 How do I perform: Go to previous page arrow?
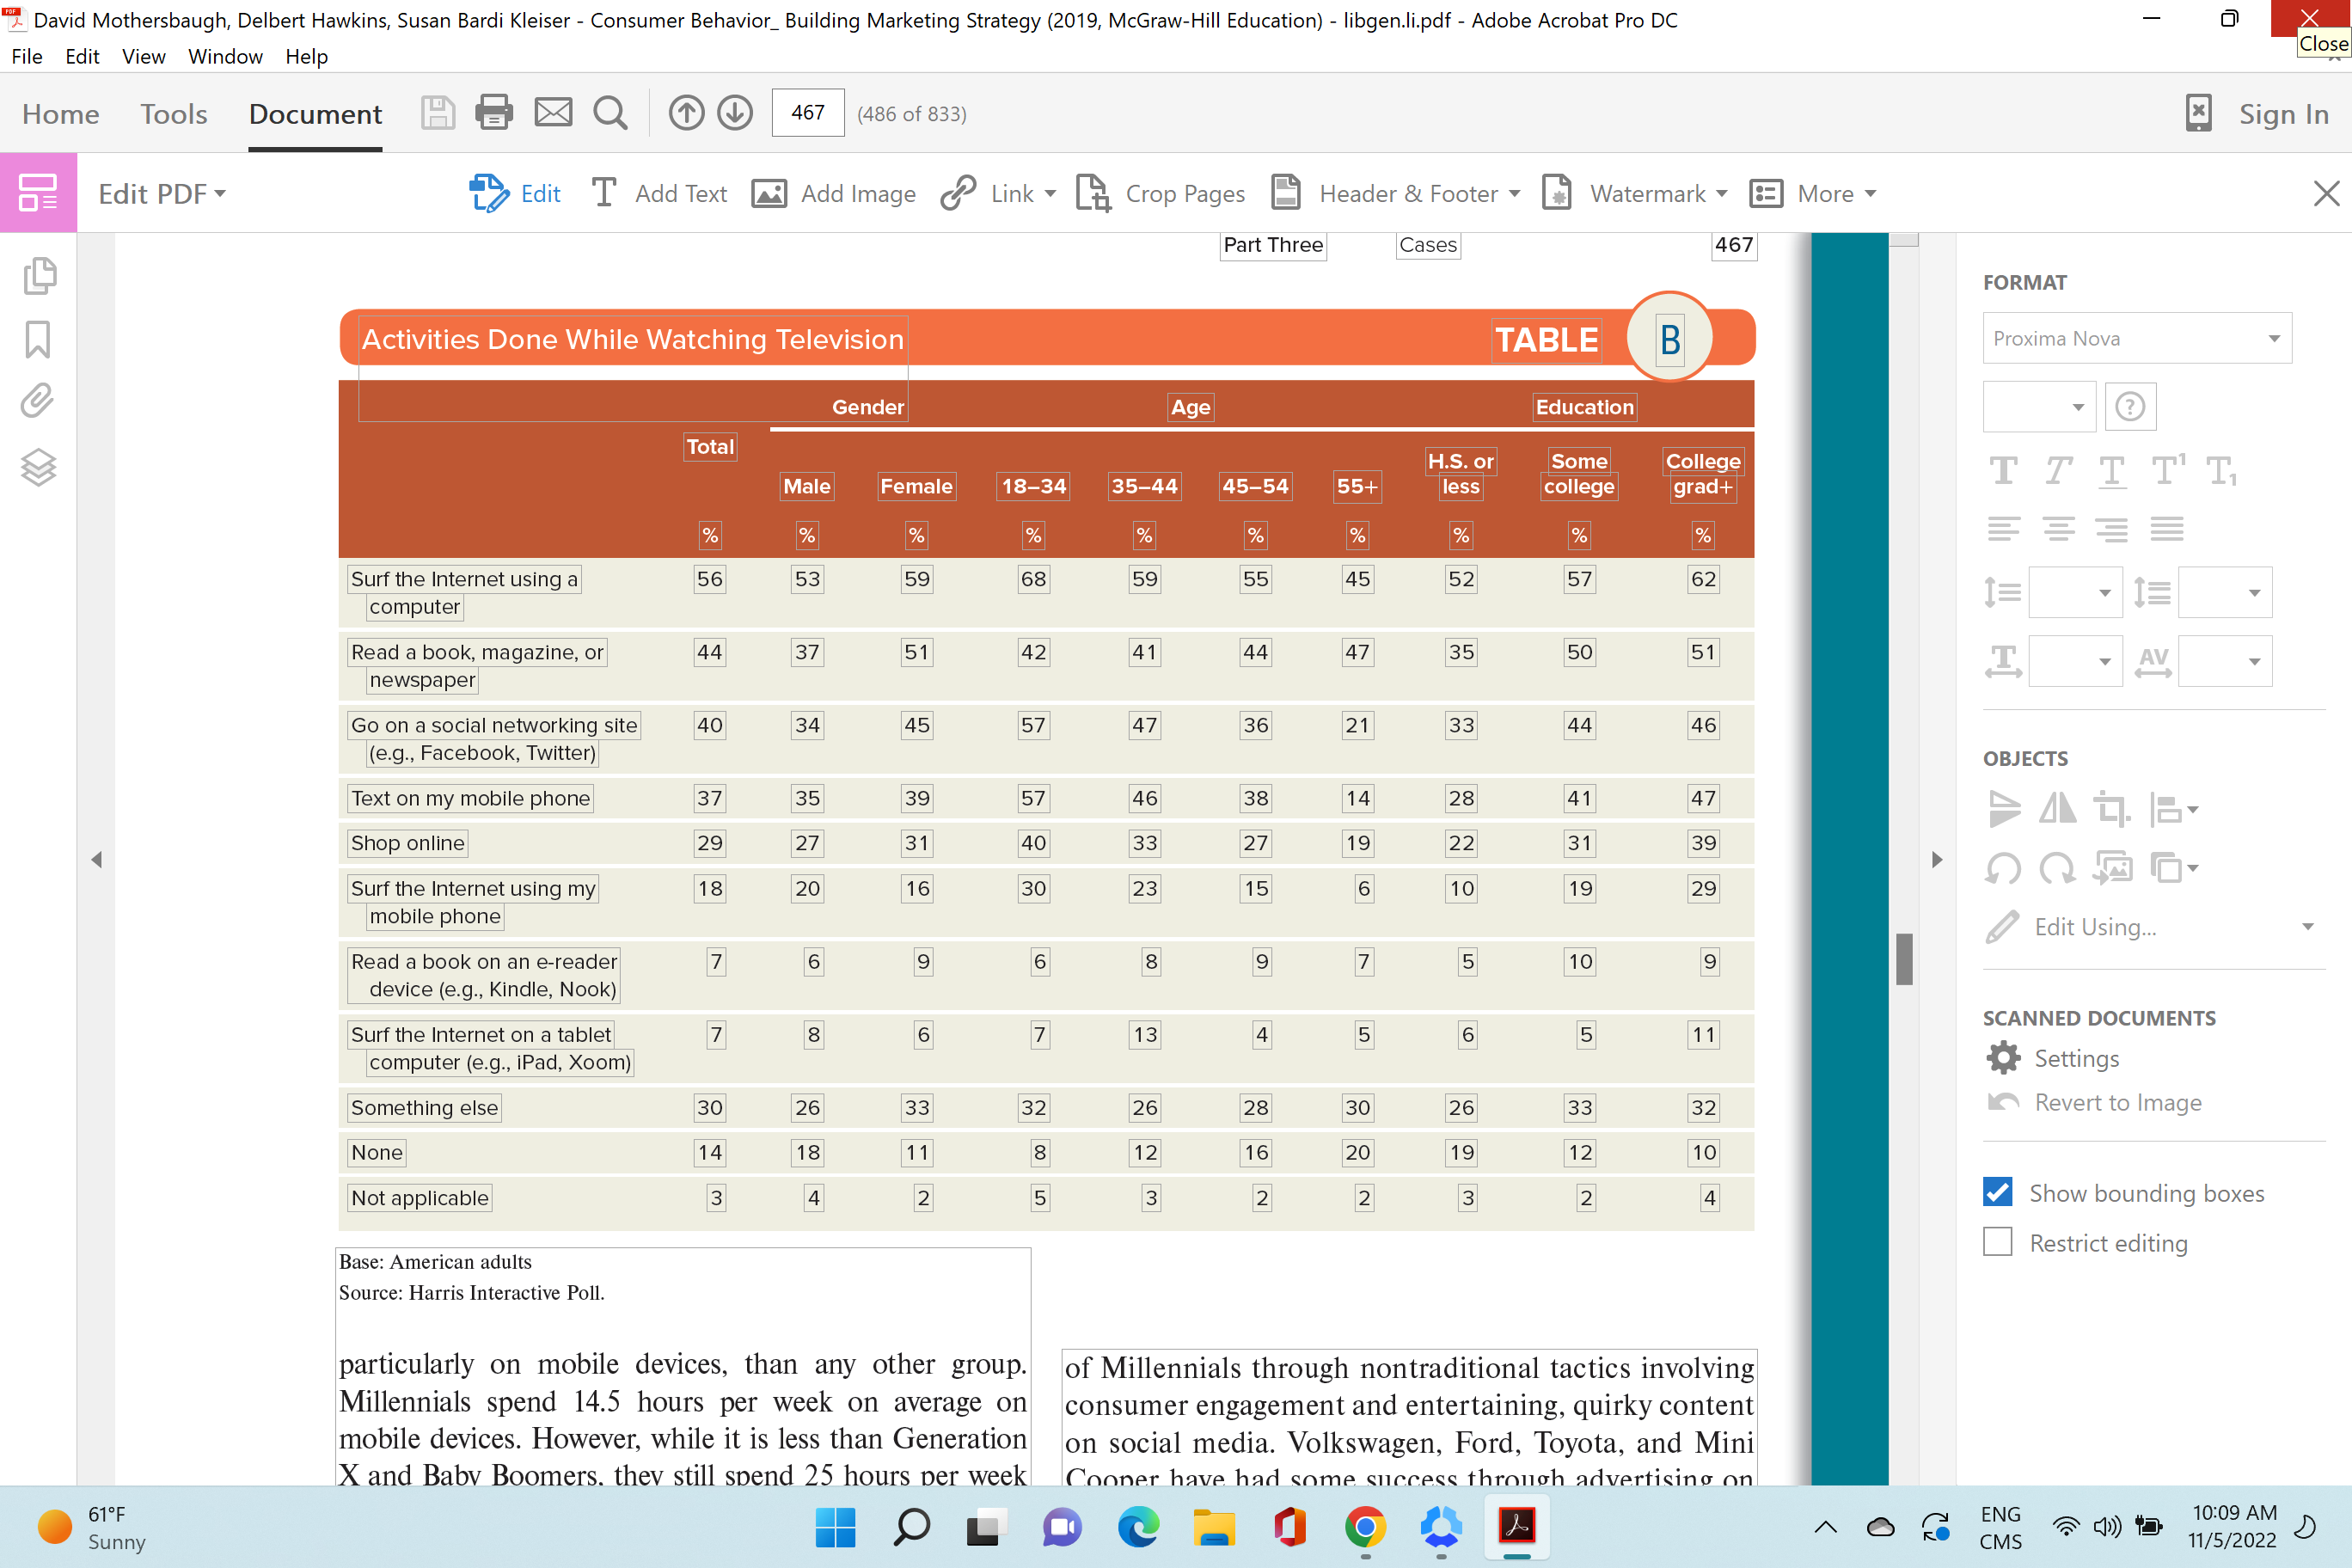tap(686, 113)
